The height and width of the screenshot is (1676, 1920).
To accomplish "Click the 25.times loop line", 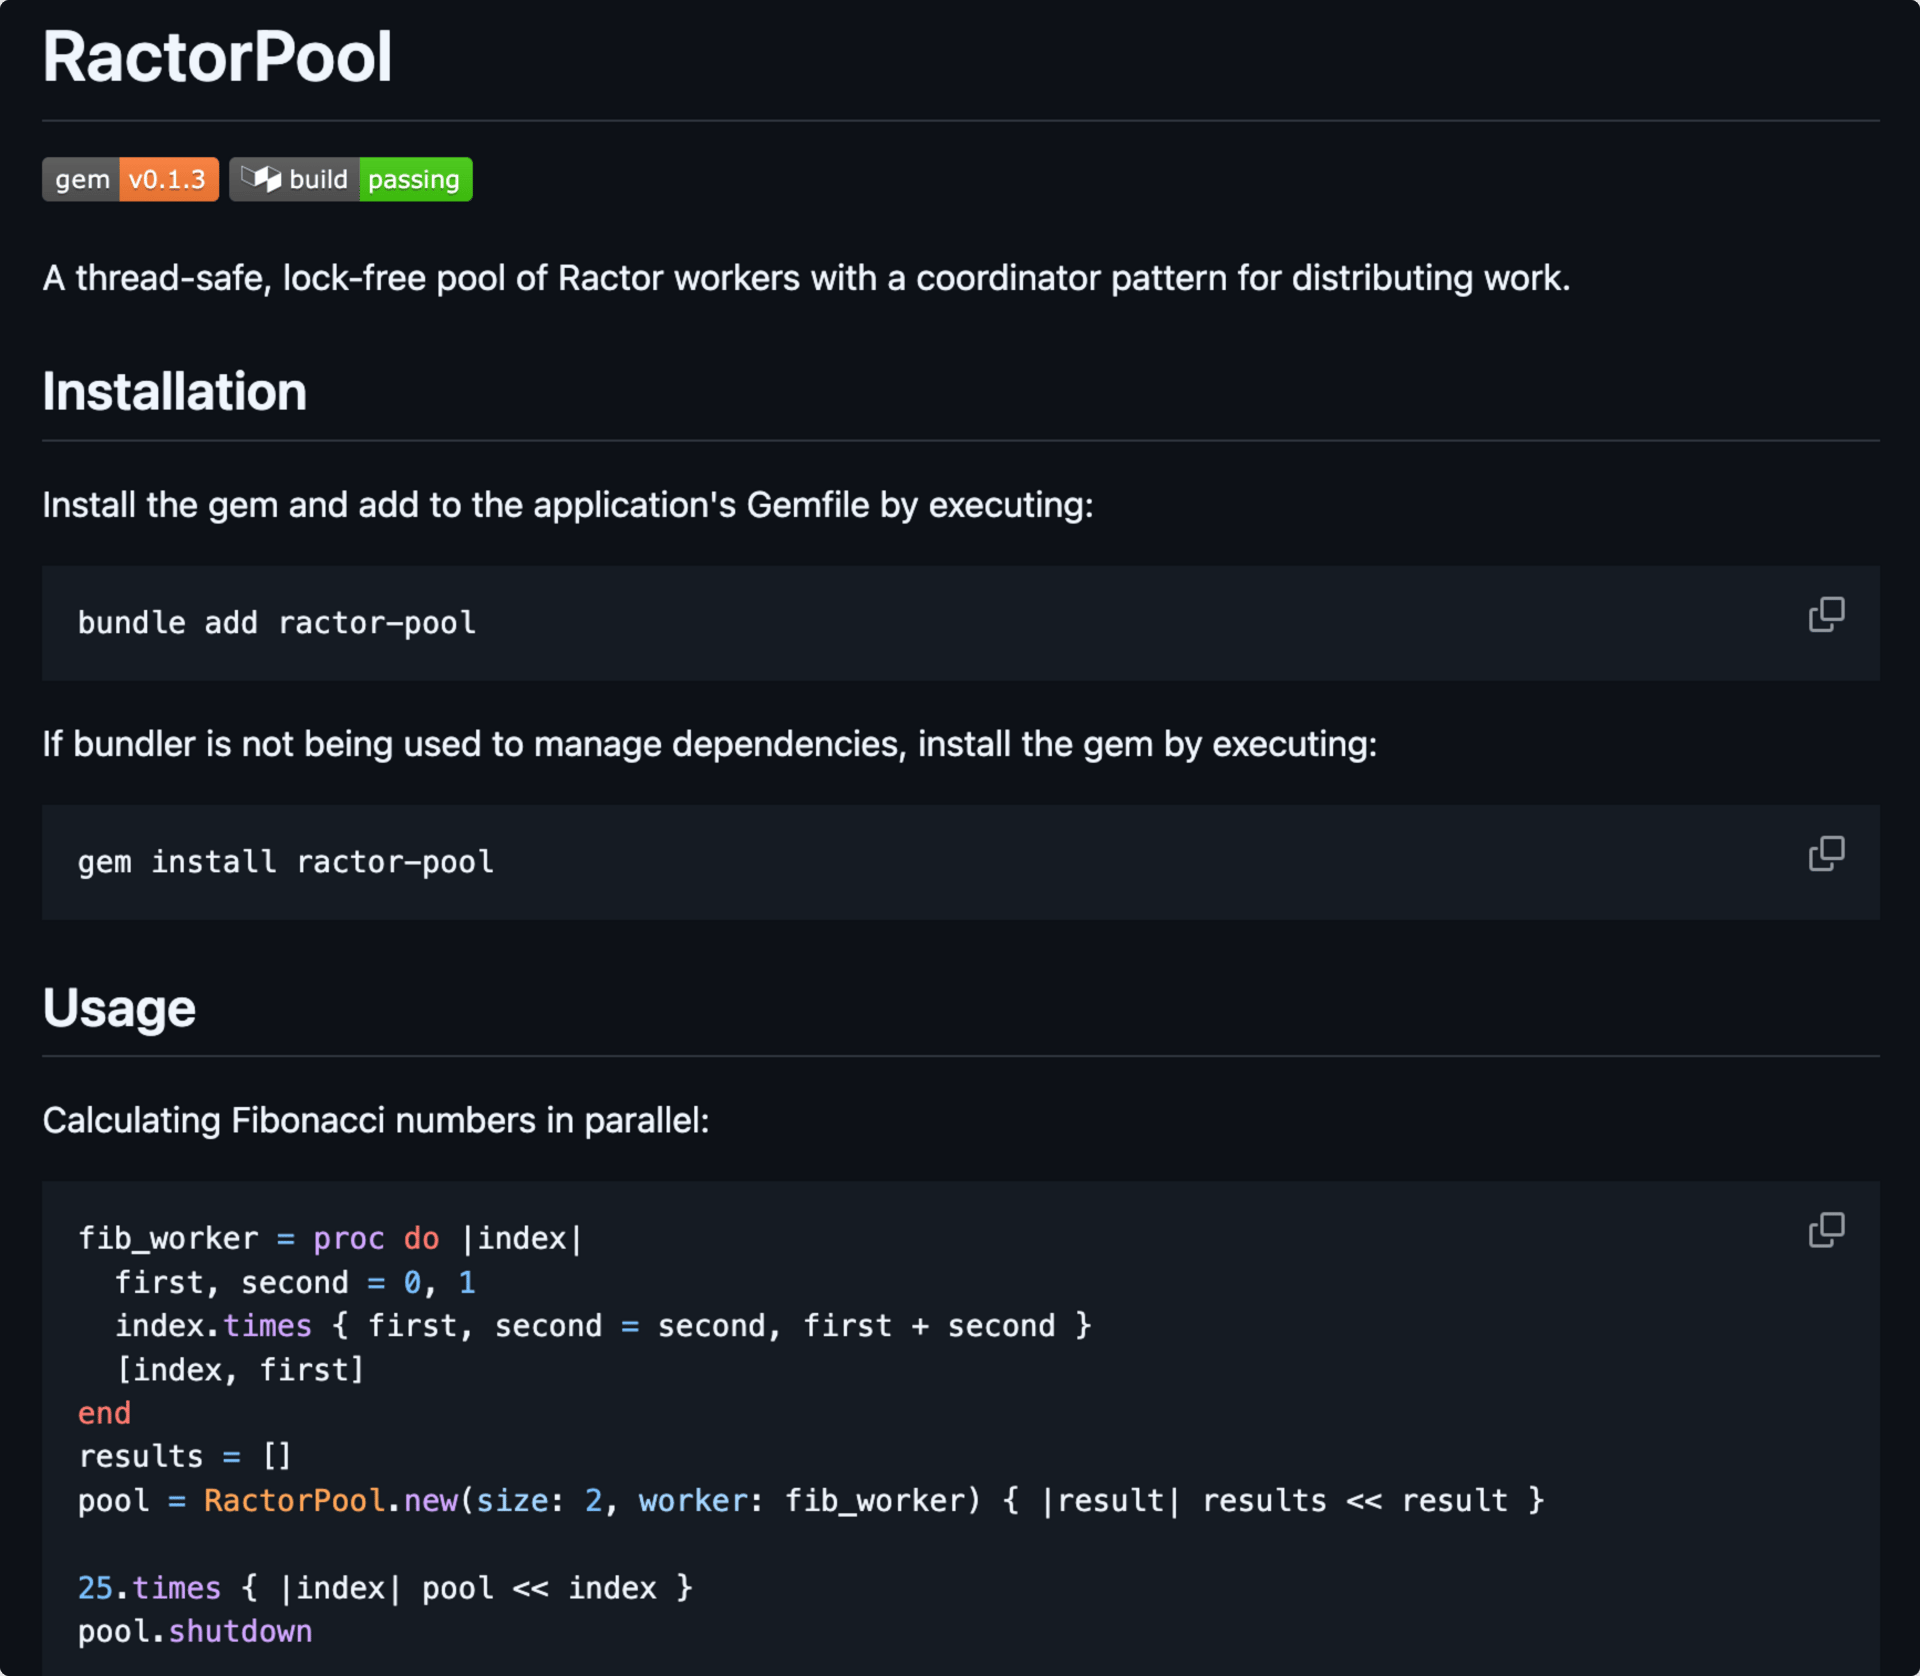I will pyautogui.click(x=385, y=1588).
